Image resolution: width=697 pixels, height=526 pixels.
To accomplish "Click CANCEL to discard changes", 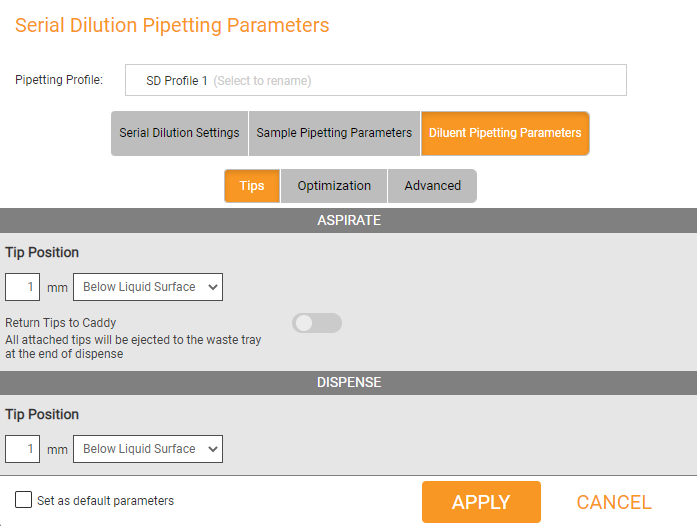I will (x=614, y=502).
